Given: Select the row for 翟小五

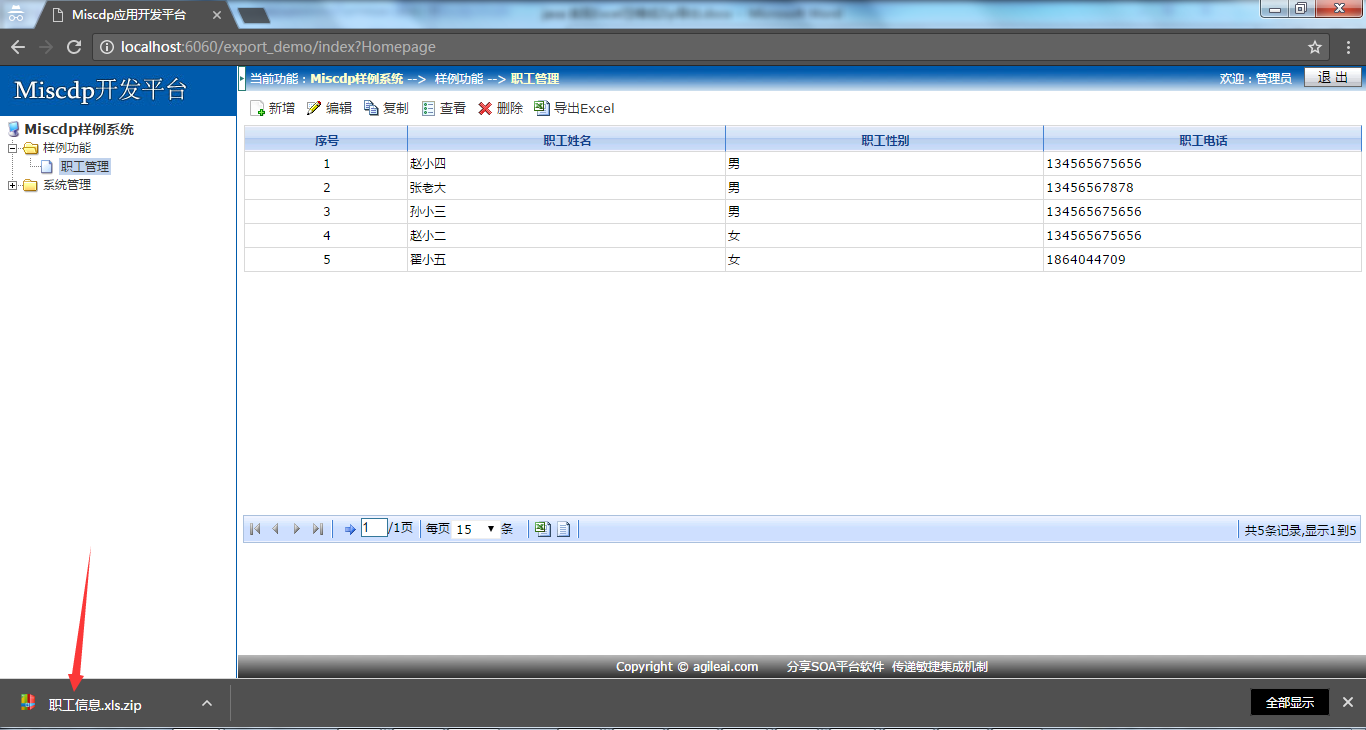Looking at the screenshot, I should pos(803,260).
